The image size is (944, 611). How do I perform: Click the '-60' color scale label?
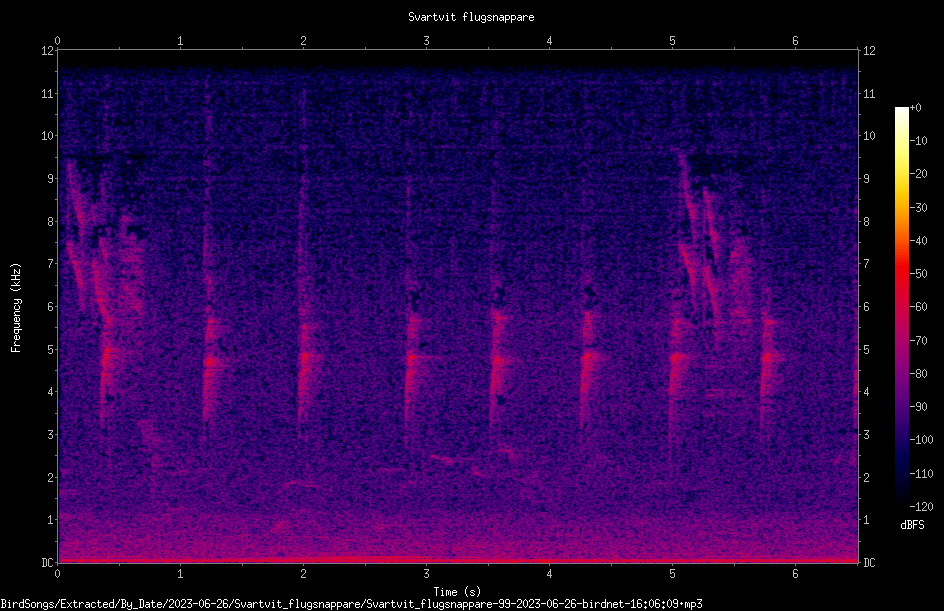(918, 307)
